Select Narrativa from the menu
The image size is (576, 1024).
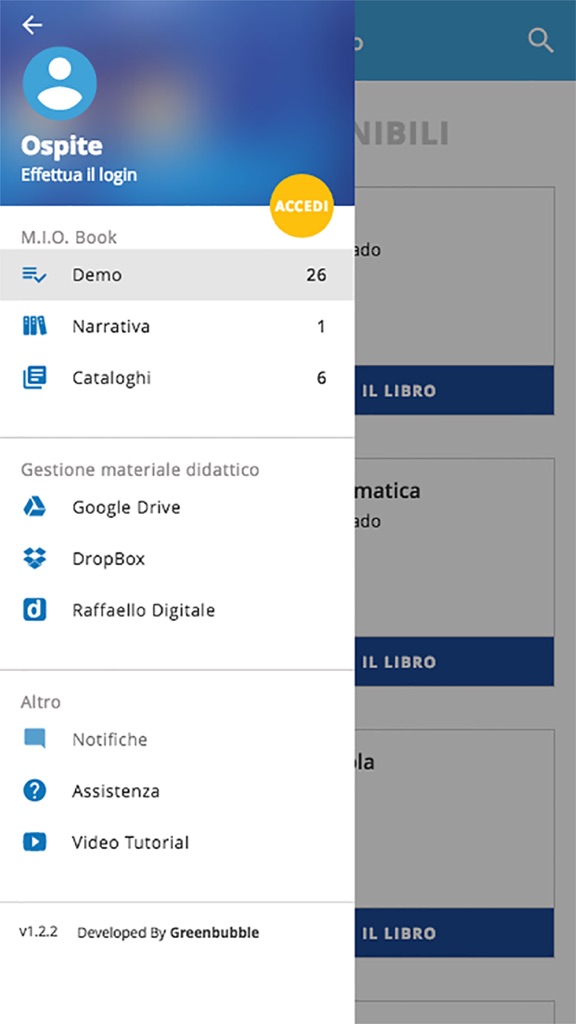click(177, 326)
